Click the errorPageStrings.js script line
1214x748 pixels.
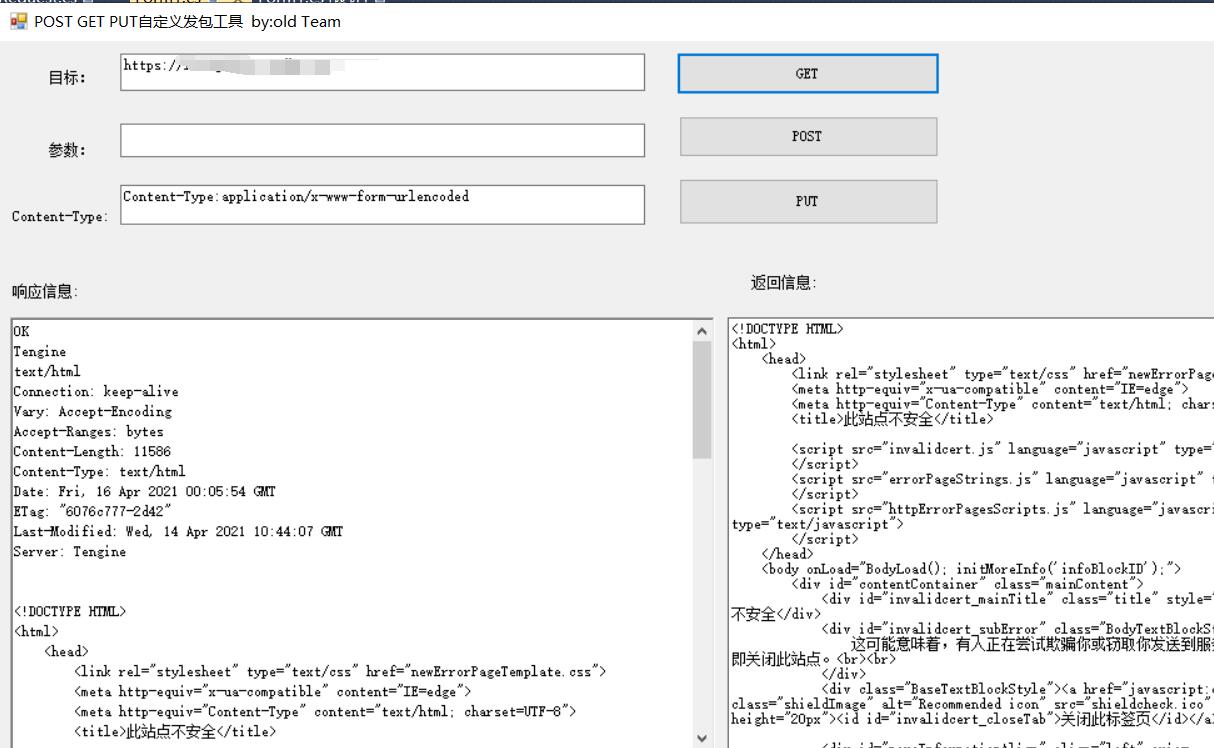(x=1002, y=479)
